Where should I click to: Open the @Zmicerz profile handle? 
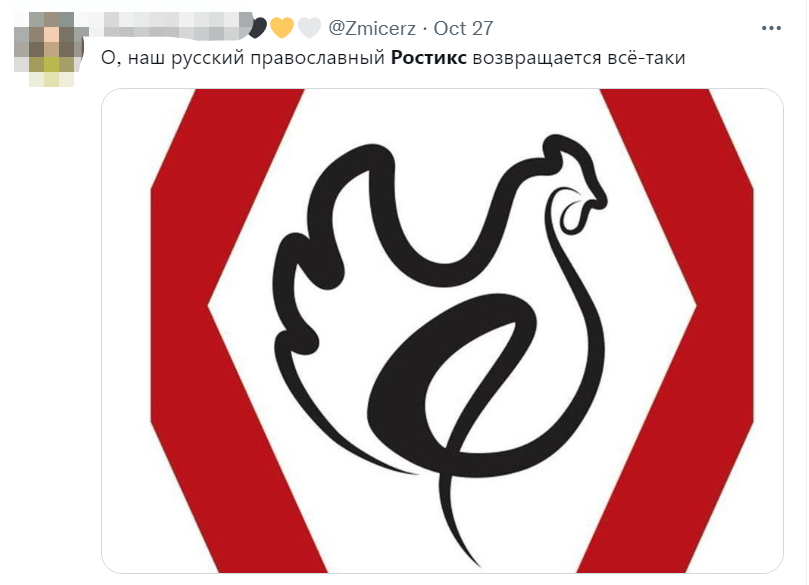[371, 28]
